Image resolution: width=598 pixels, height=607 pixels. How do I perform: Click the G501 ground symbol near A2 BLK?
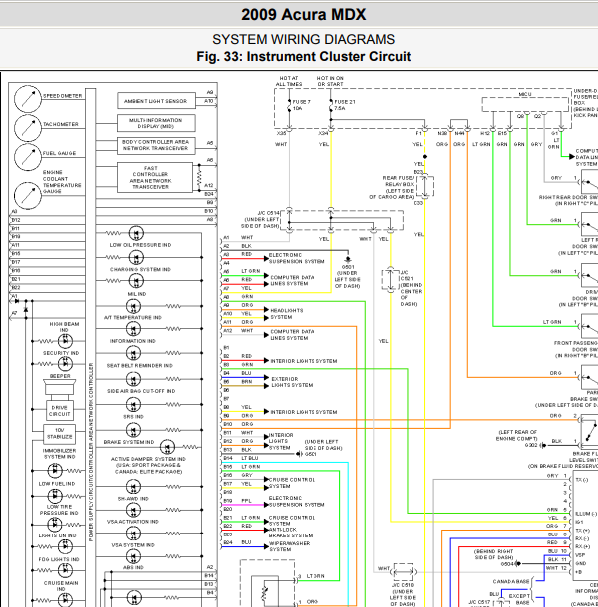(348, 259)
